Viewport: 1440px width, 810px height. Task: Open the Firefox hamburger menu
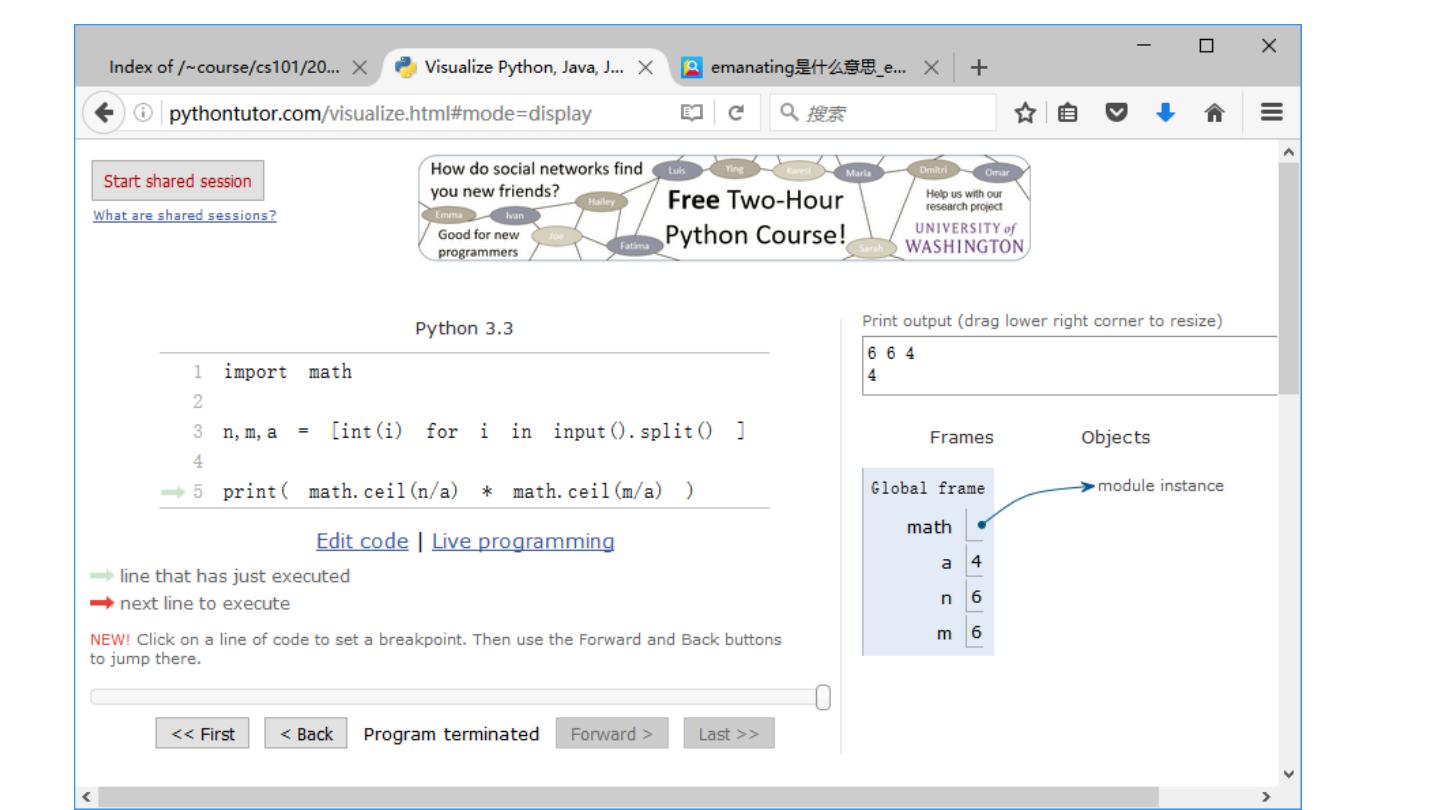click(x=1270, y=114)
